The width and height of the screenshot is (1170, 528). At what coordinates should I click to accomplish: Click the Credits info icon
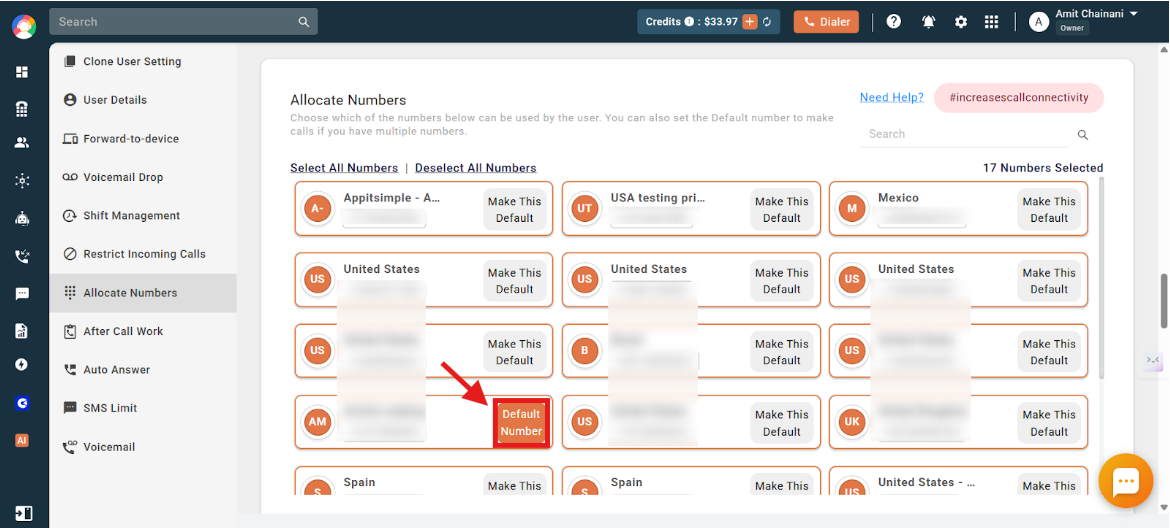click(x=689, y=22)
